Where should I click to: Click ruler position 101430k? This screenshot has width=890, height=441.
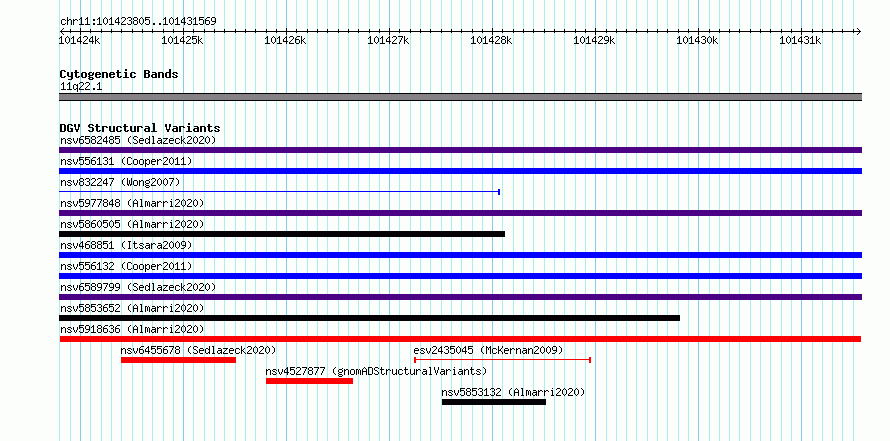pos(698,40)
